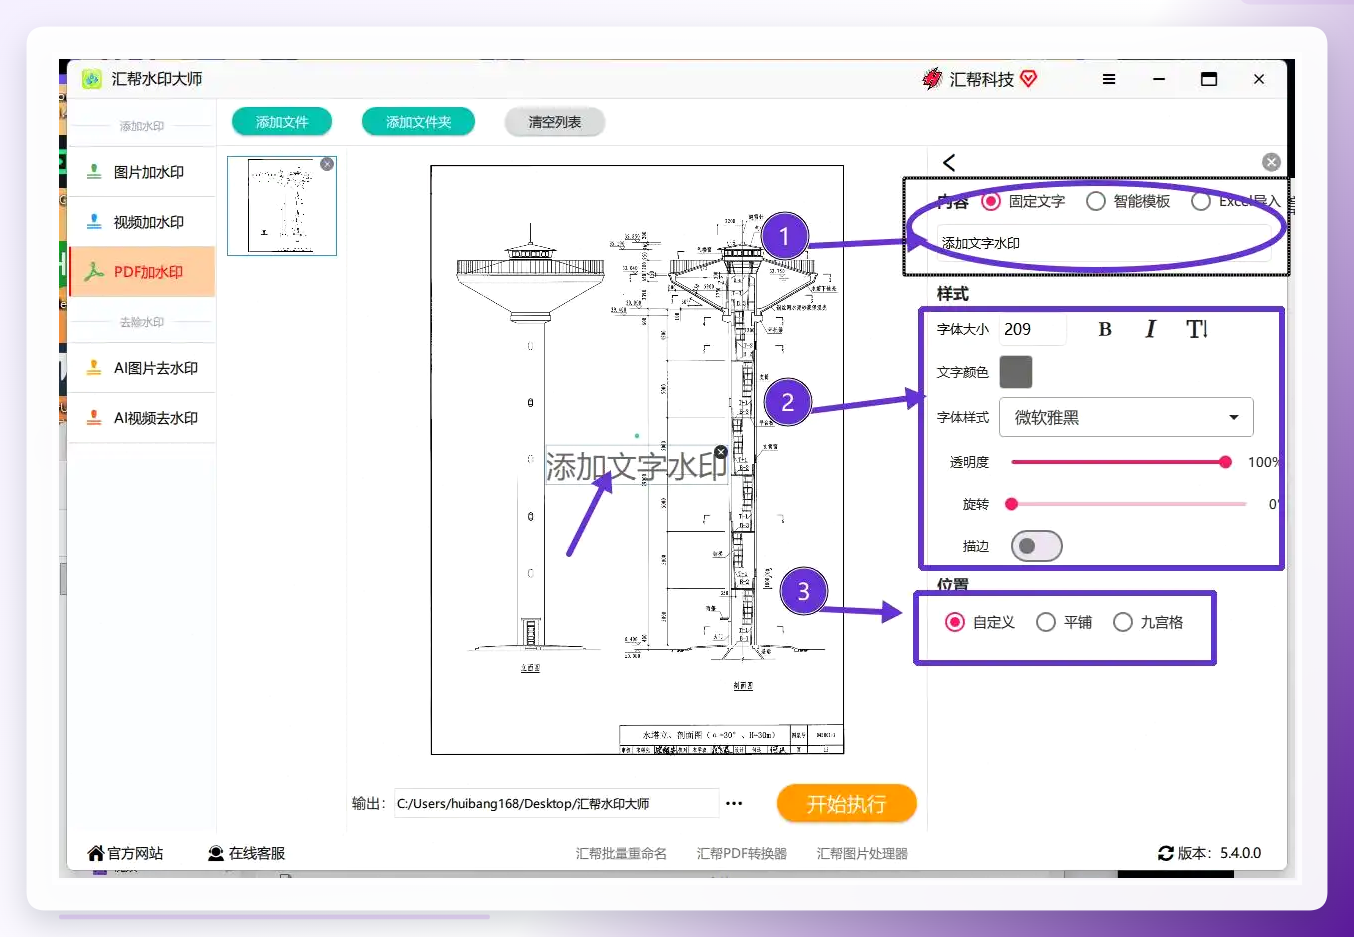Open the hamburger menu in title bar

coord(1109,79)
